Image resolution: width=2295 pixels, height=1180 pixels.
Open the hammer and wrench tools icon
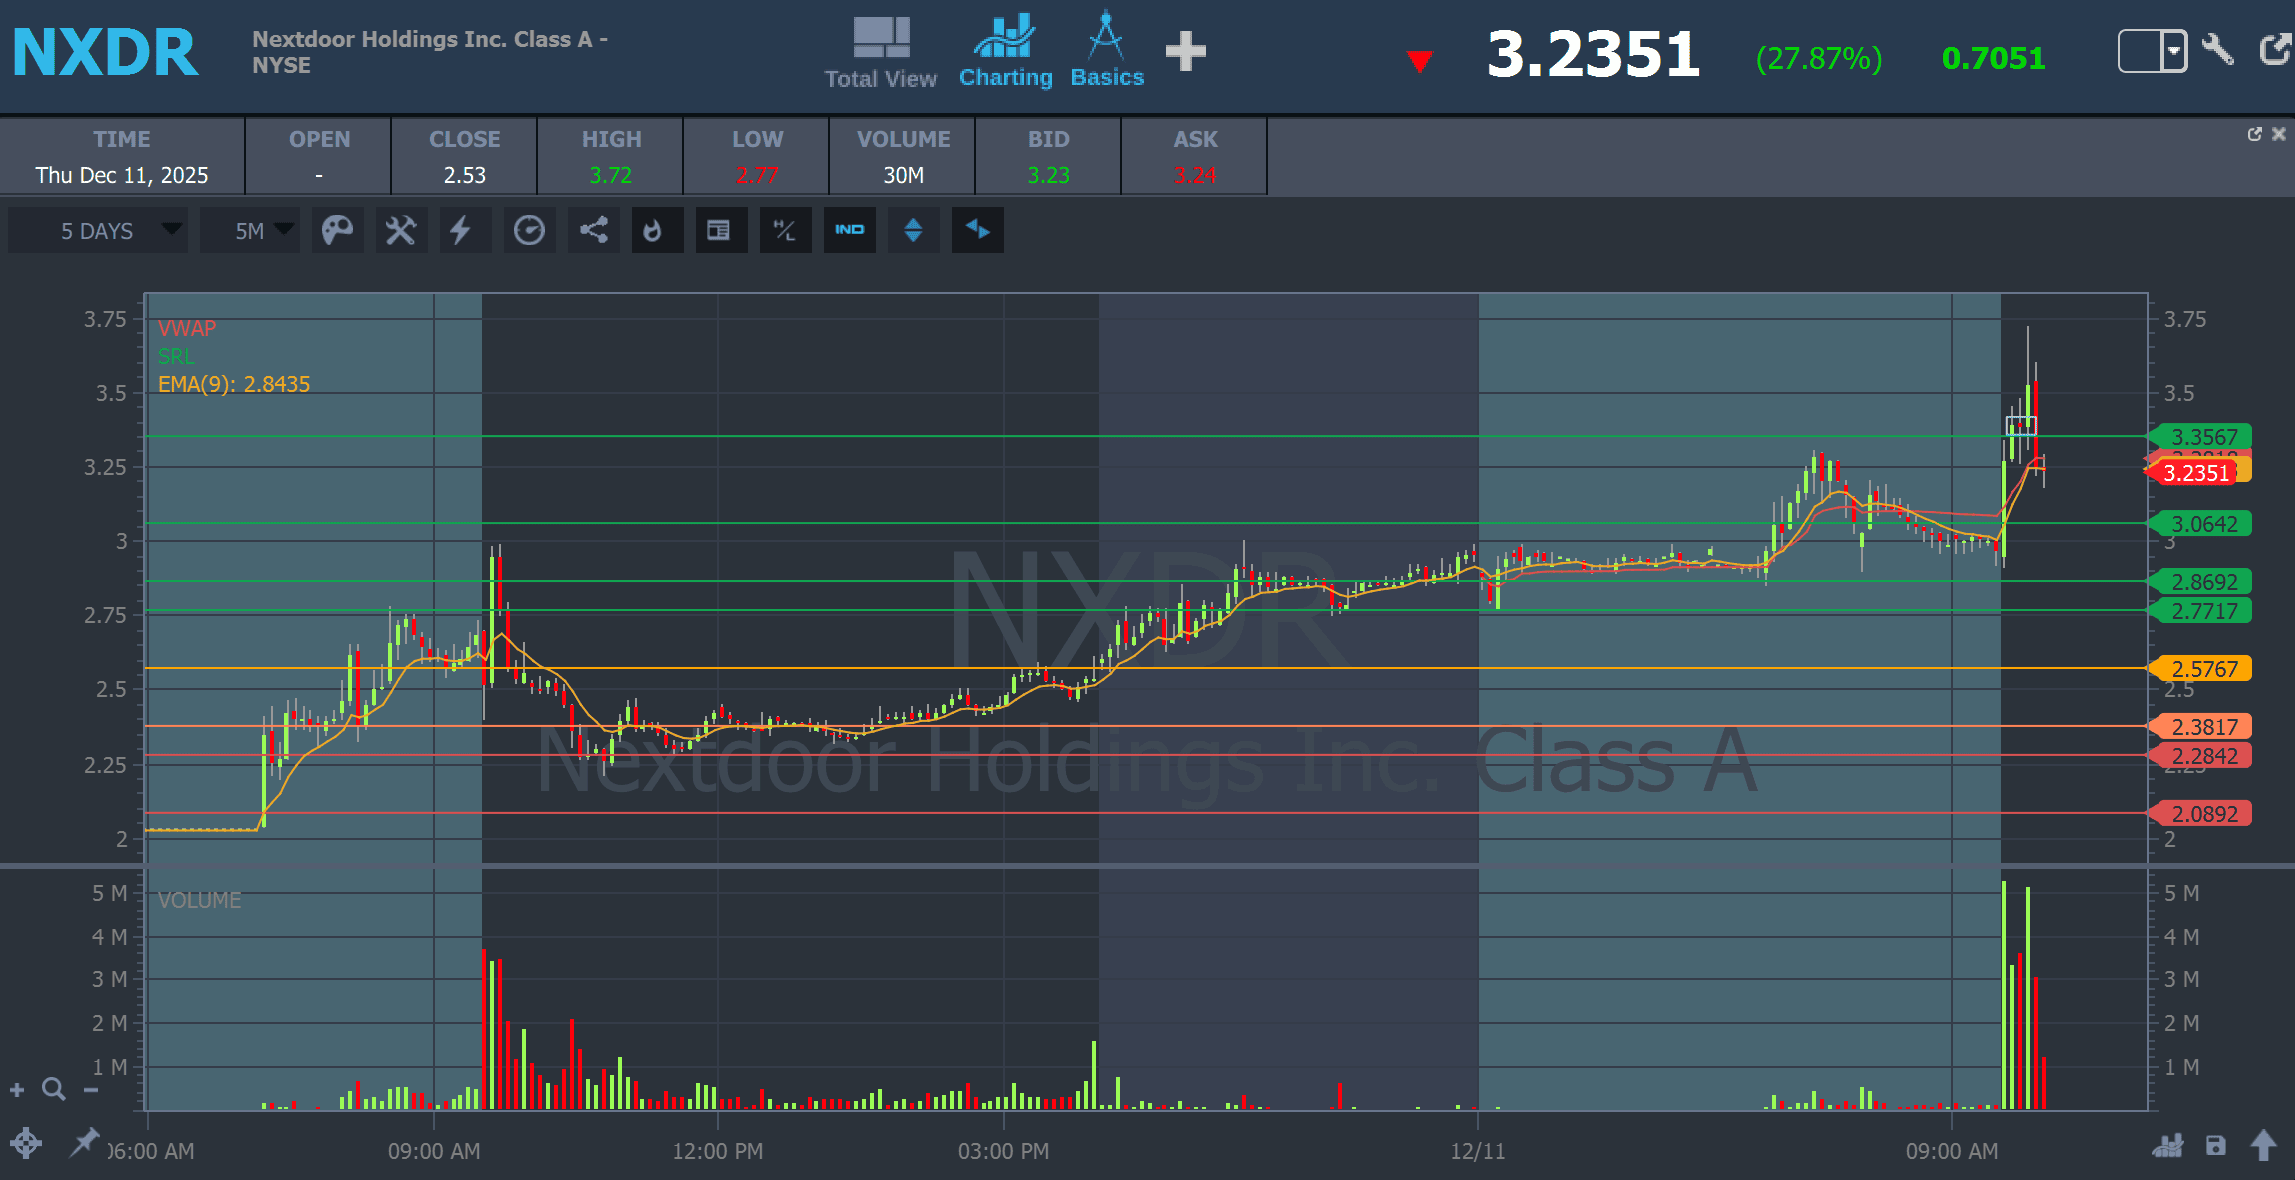click(401, 231)
